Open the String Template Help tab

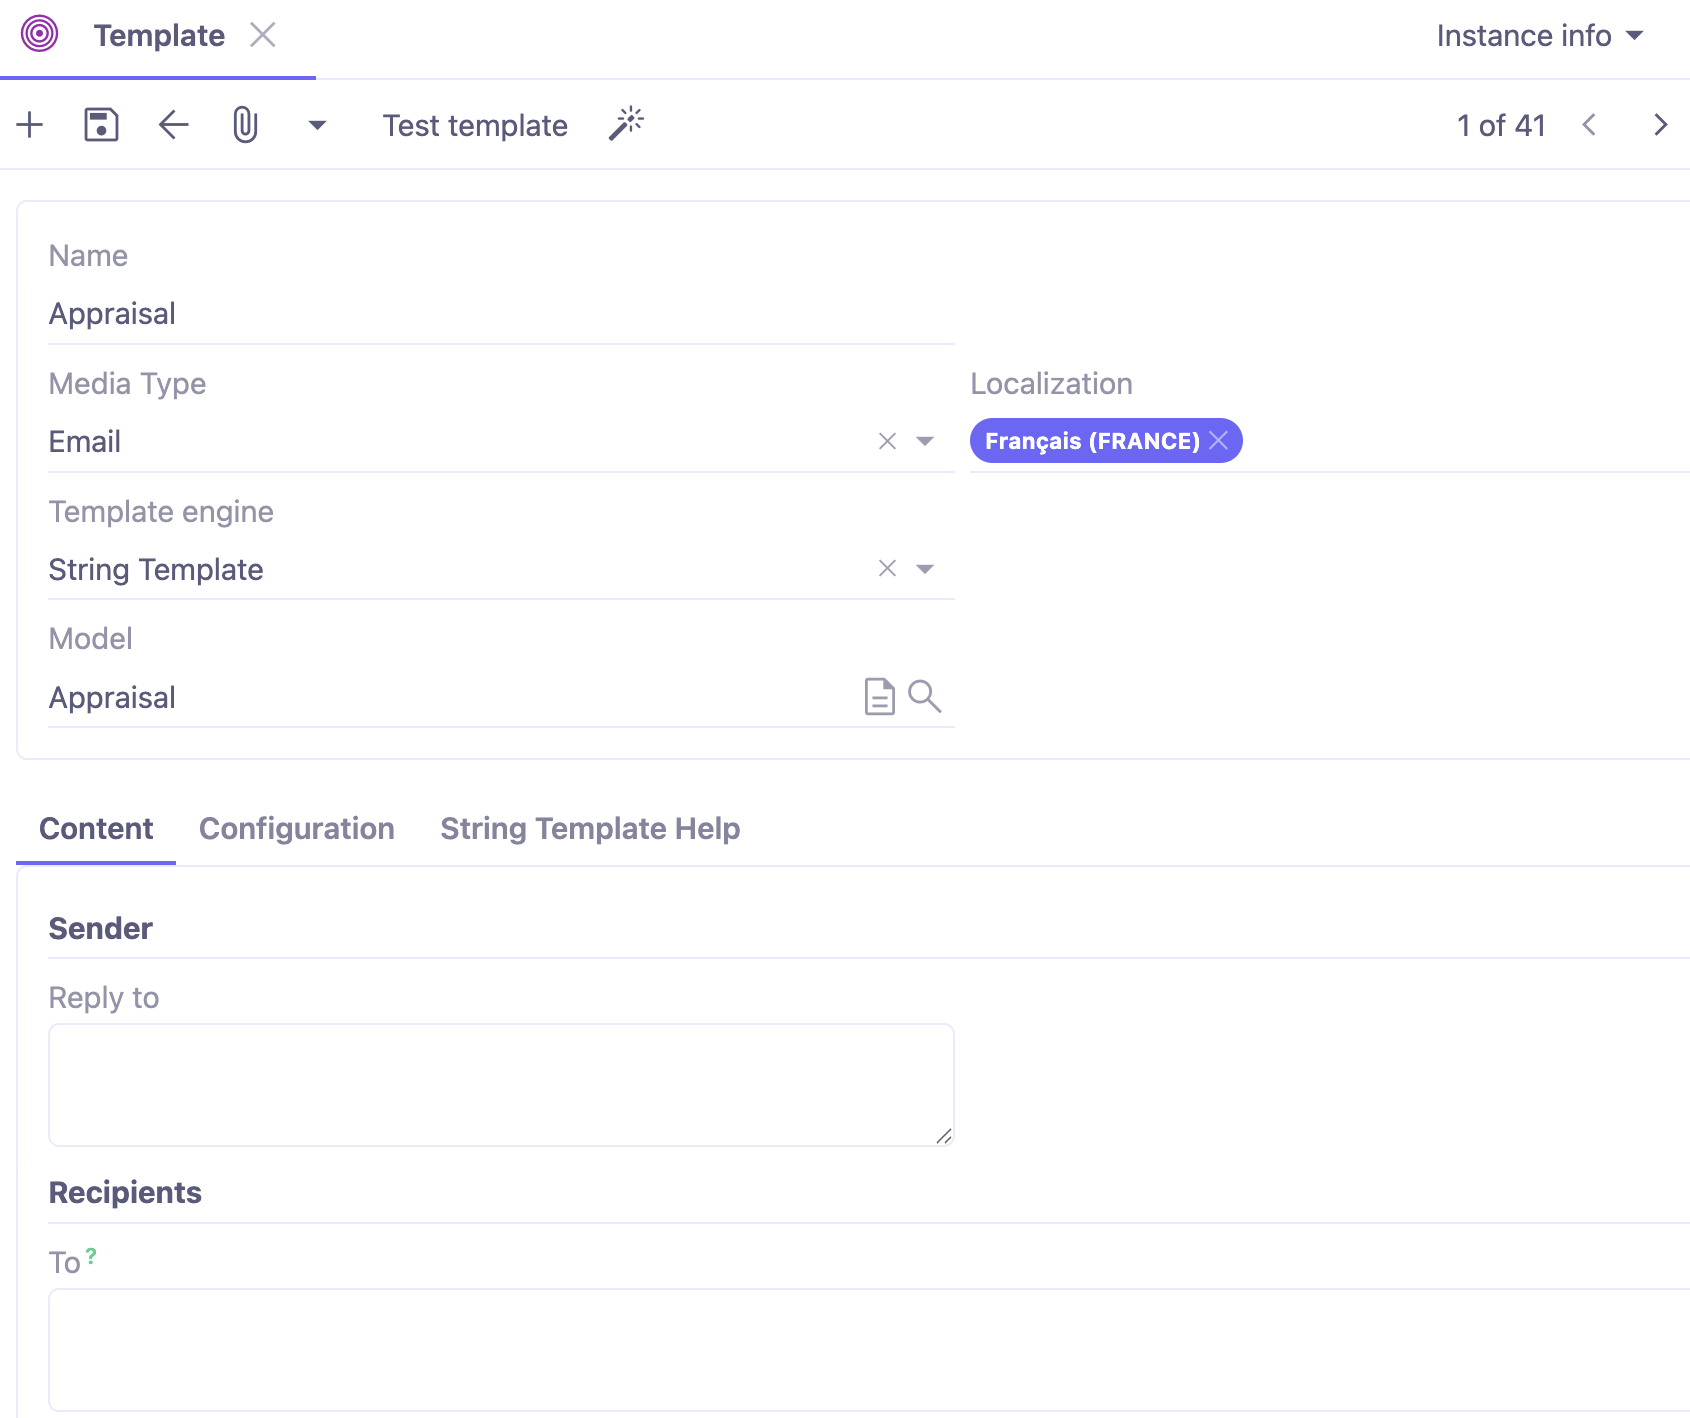[589, 828]
